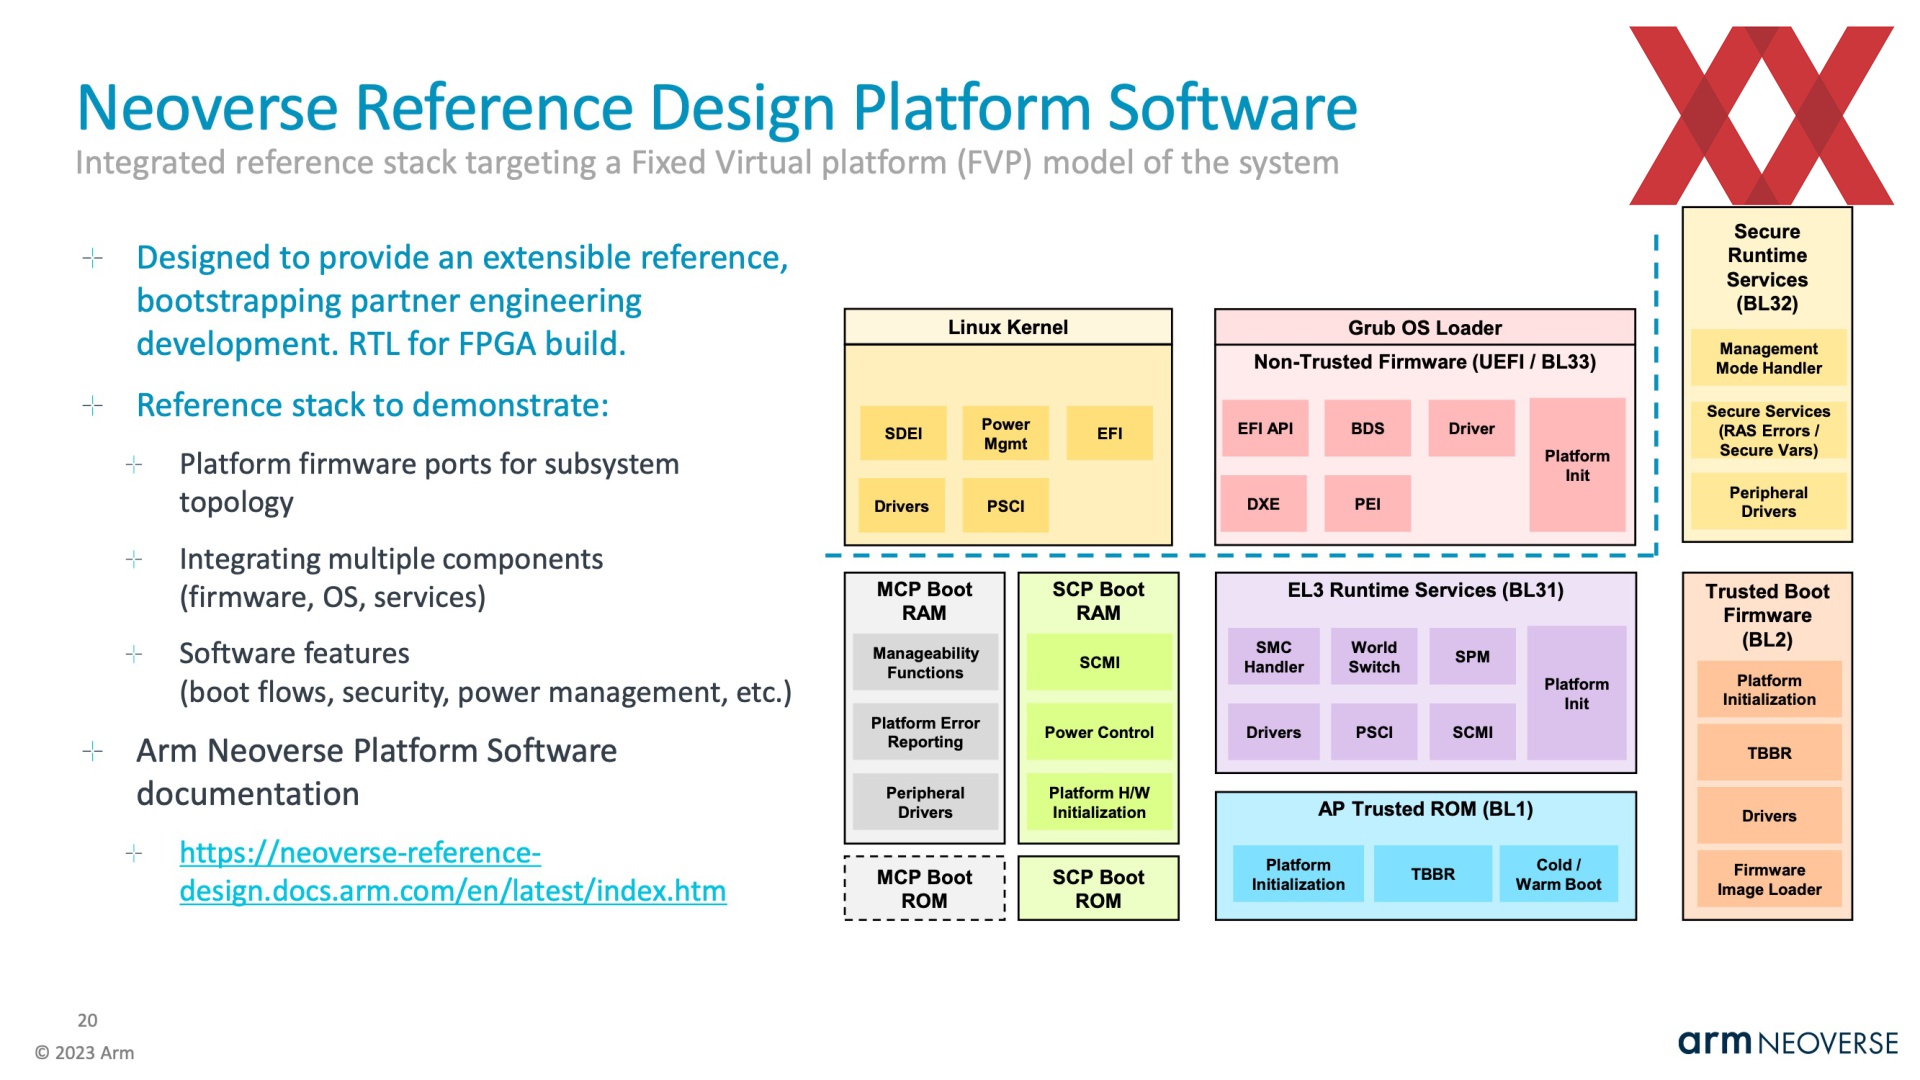Click the TBBR box in AP Trusted ROM
1920x1080 pixels.
pos(1432,874)
